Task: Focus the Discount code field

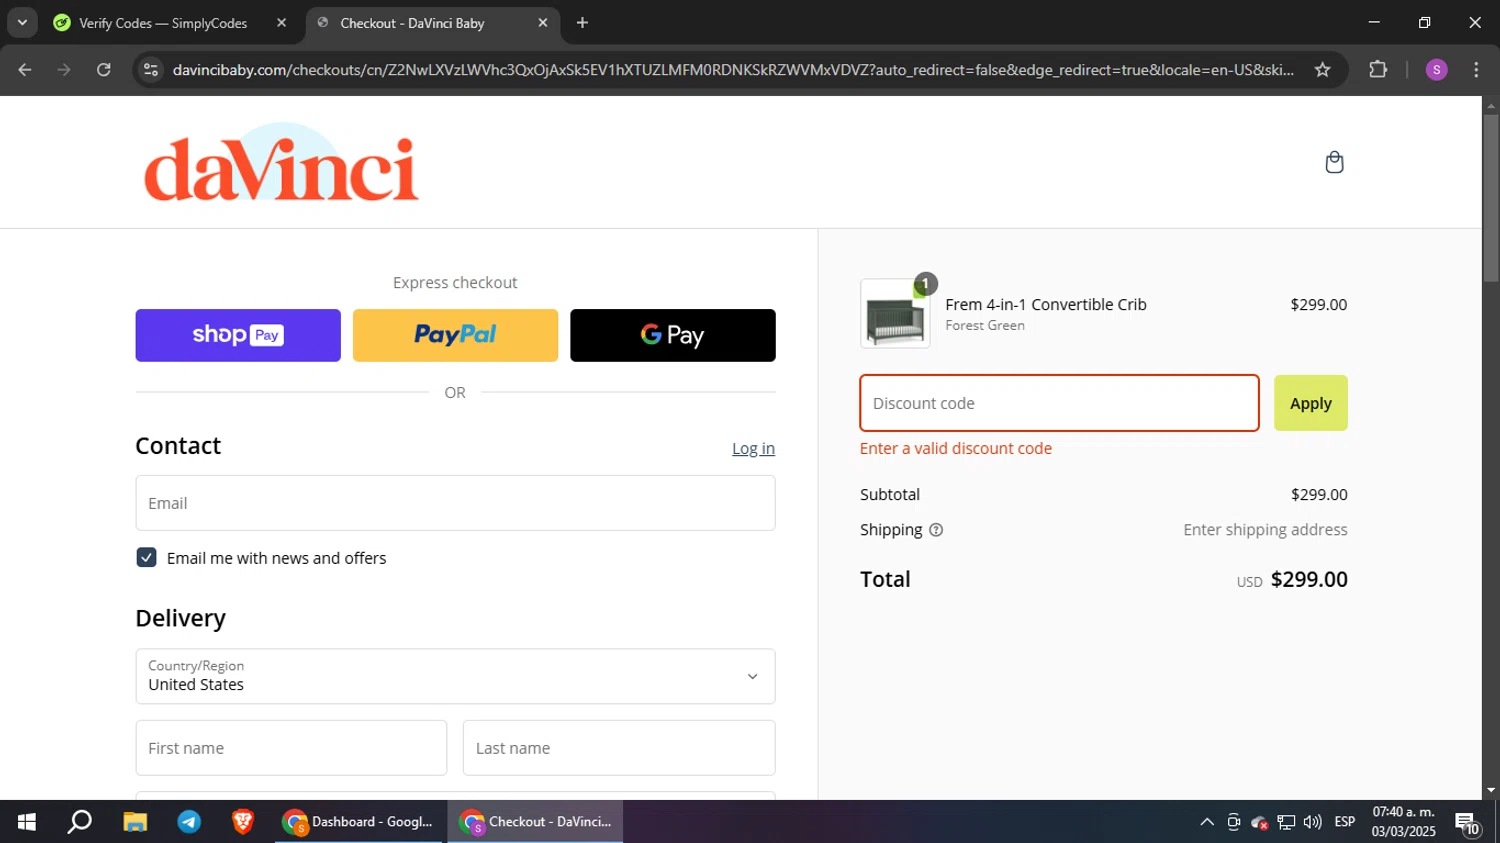Action: click(x=1059, y=403)
